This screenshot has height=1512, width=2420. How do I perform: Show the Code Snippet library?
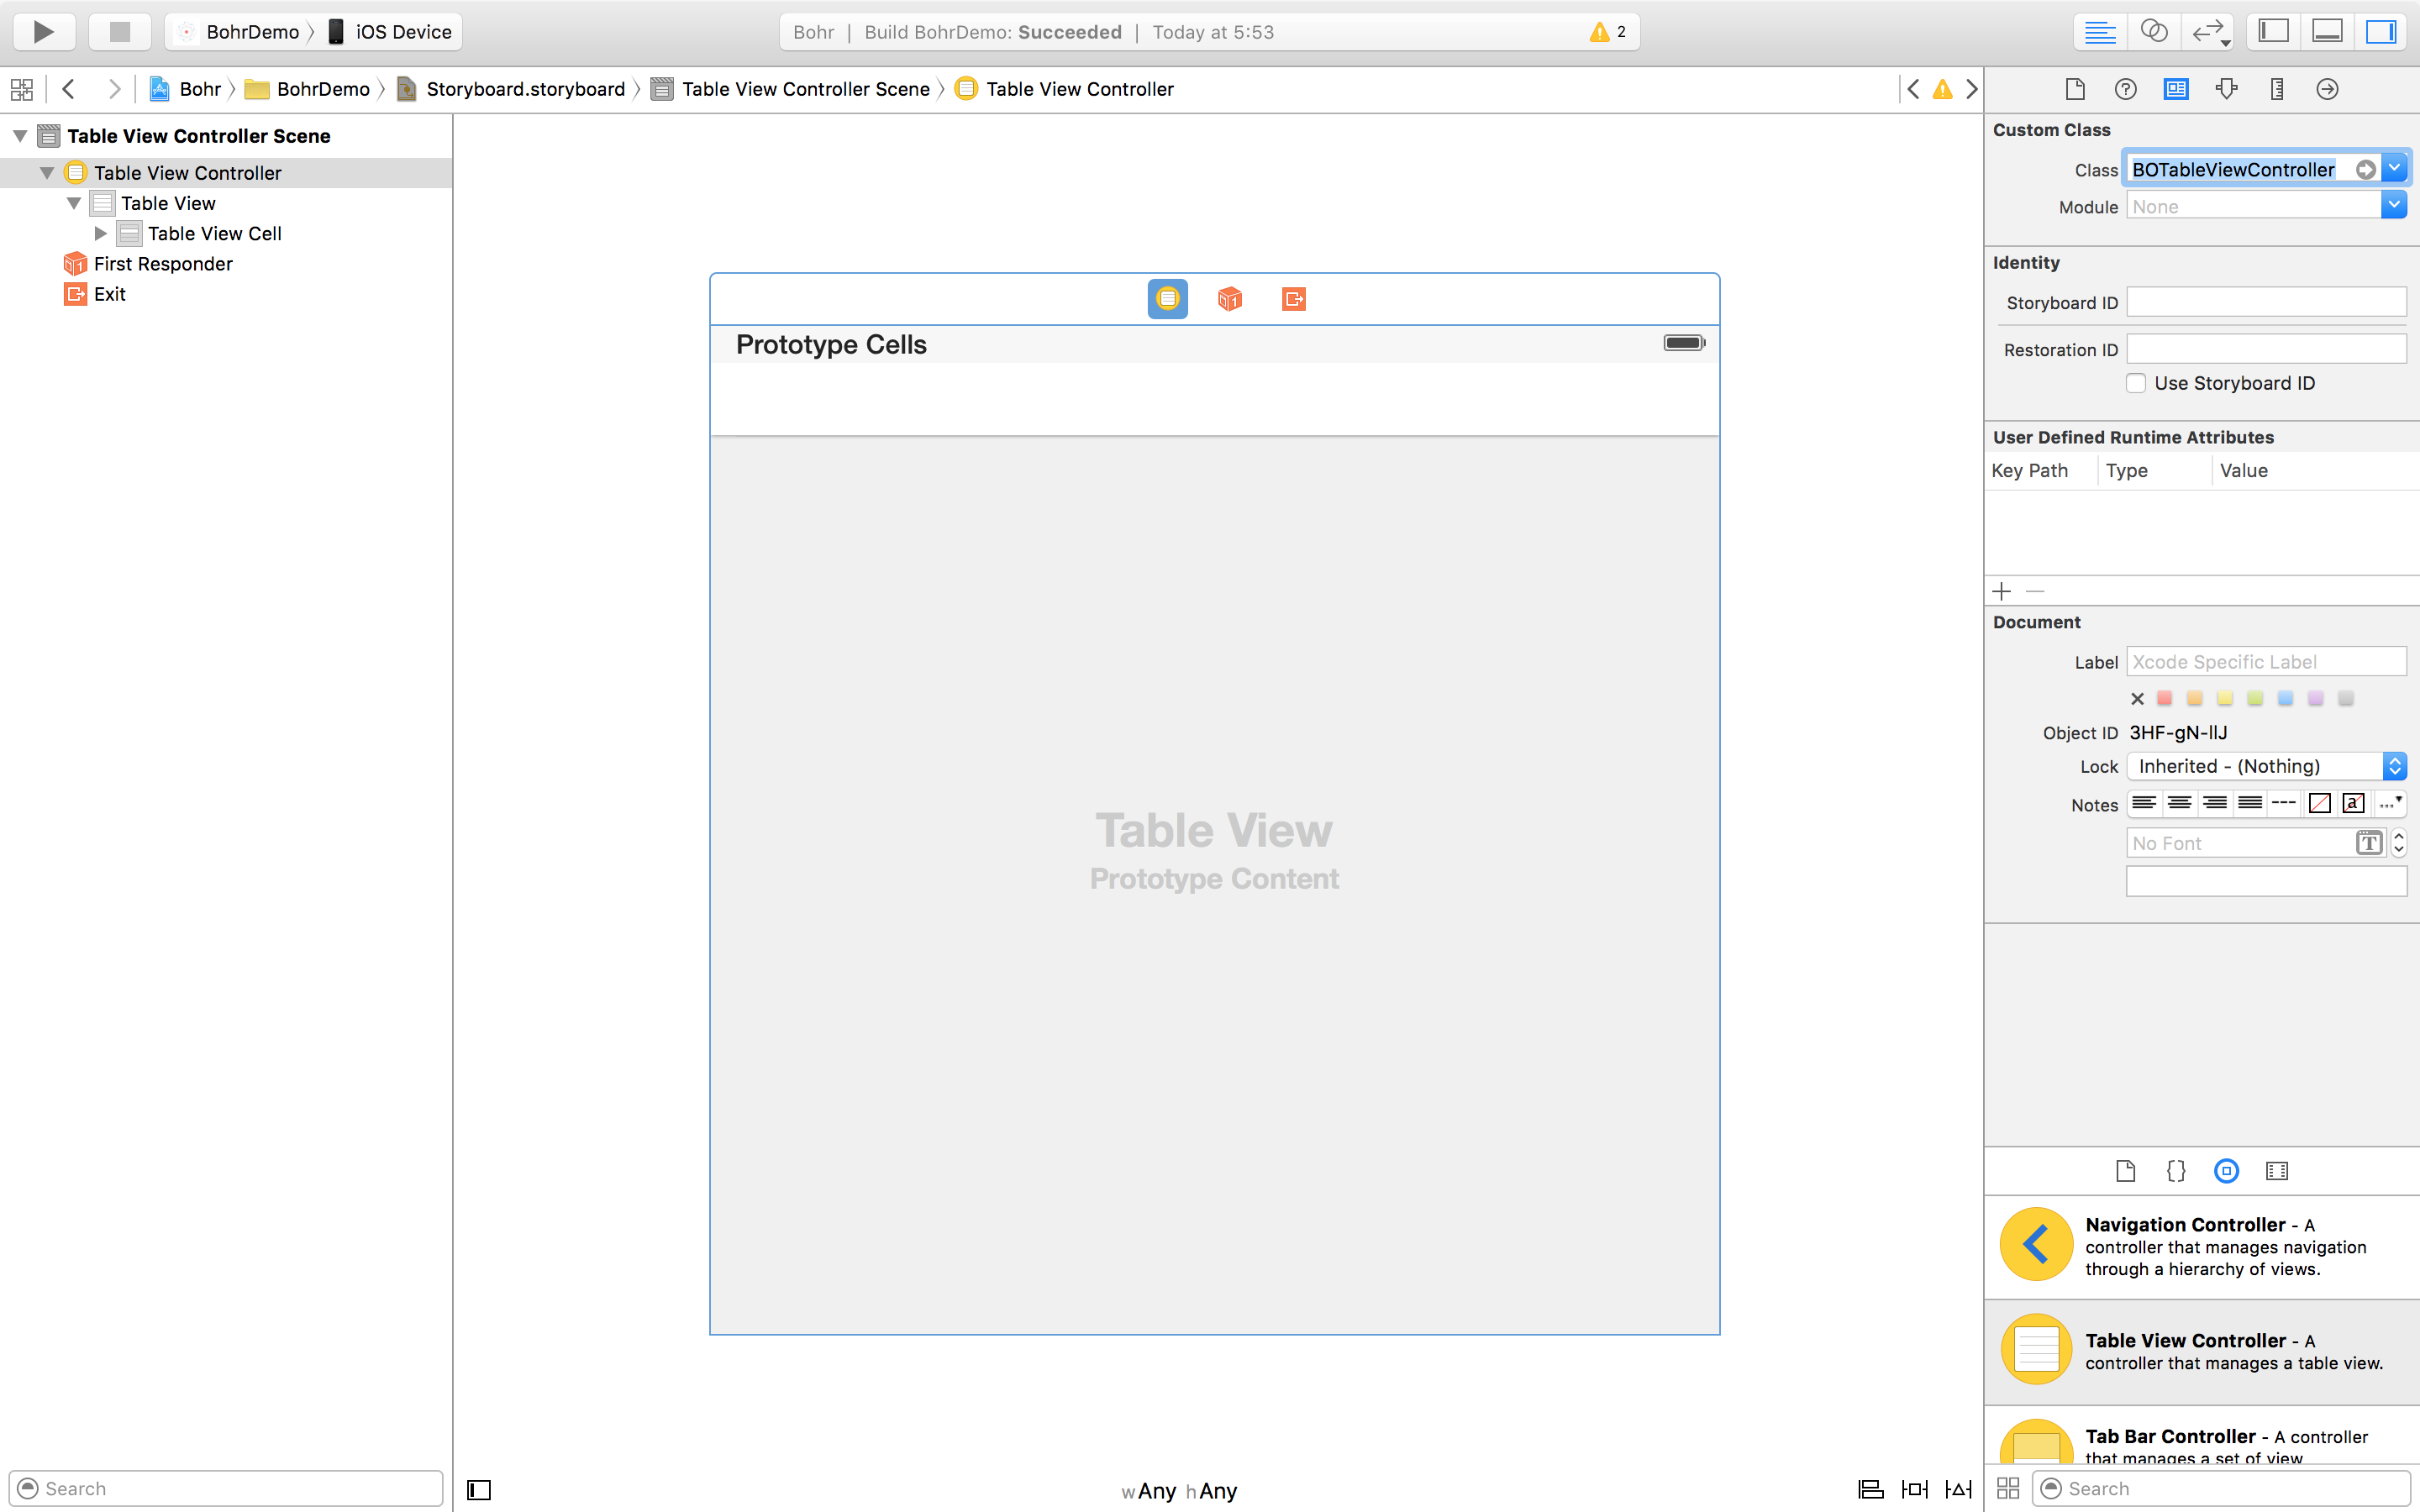click(x=2176, y=1171)
